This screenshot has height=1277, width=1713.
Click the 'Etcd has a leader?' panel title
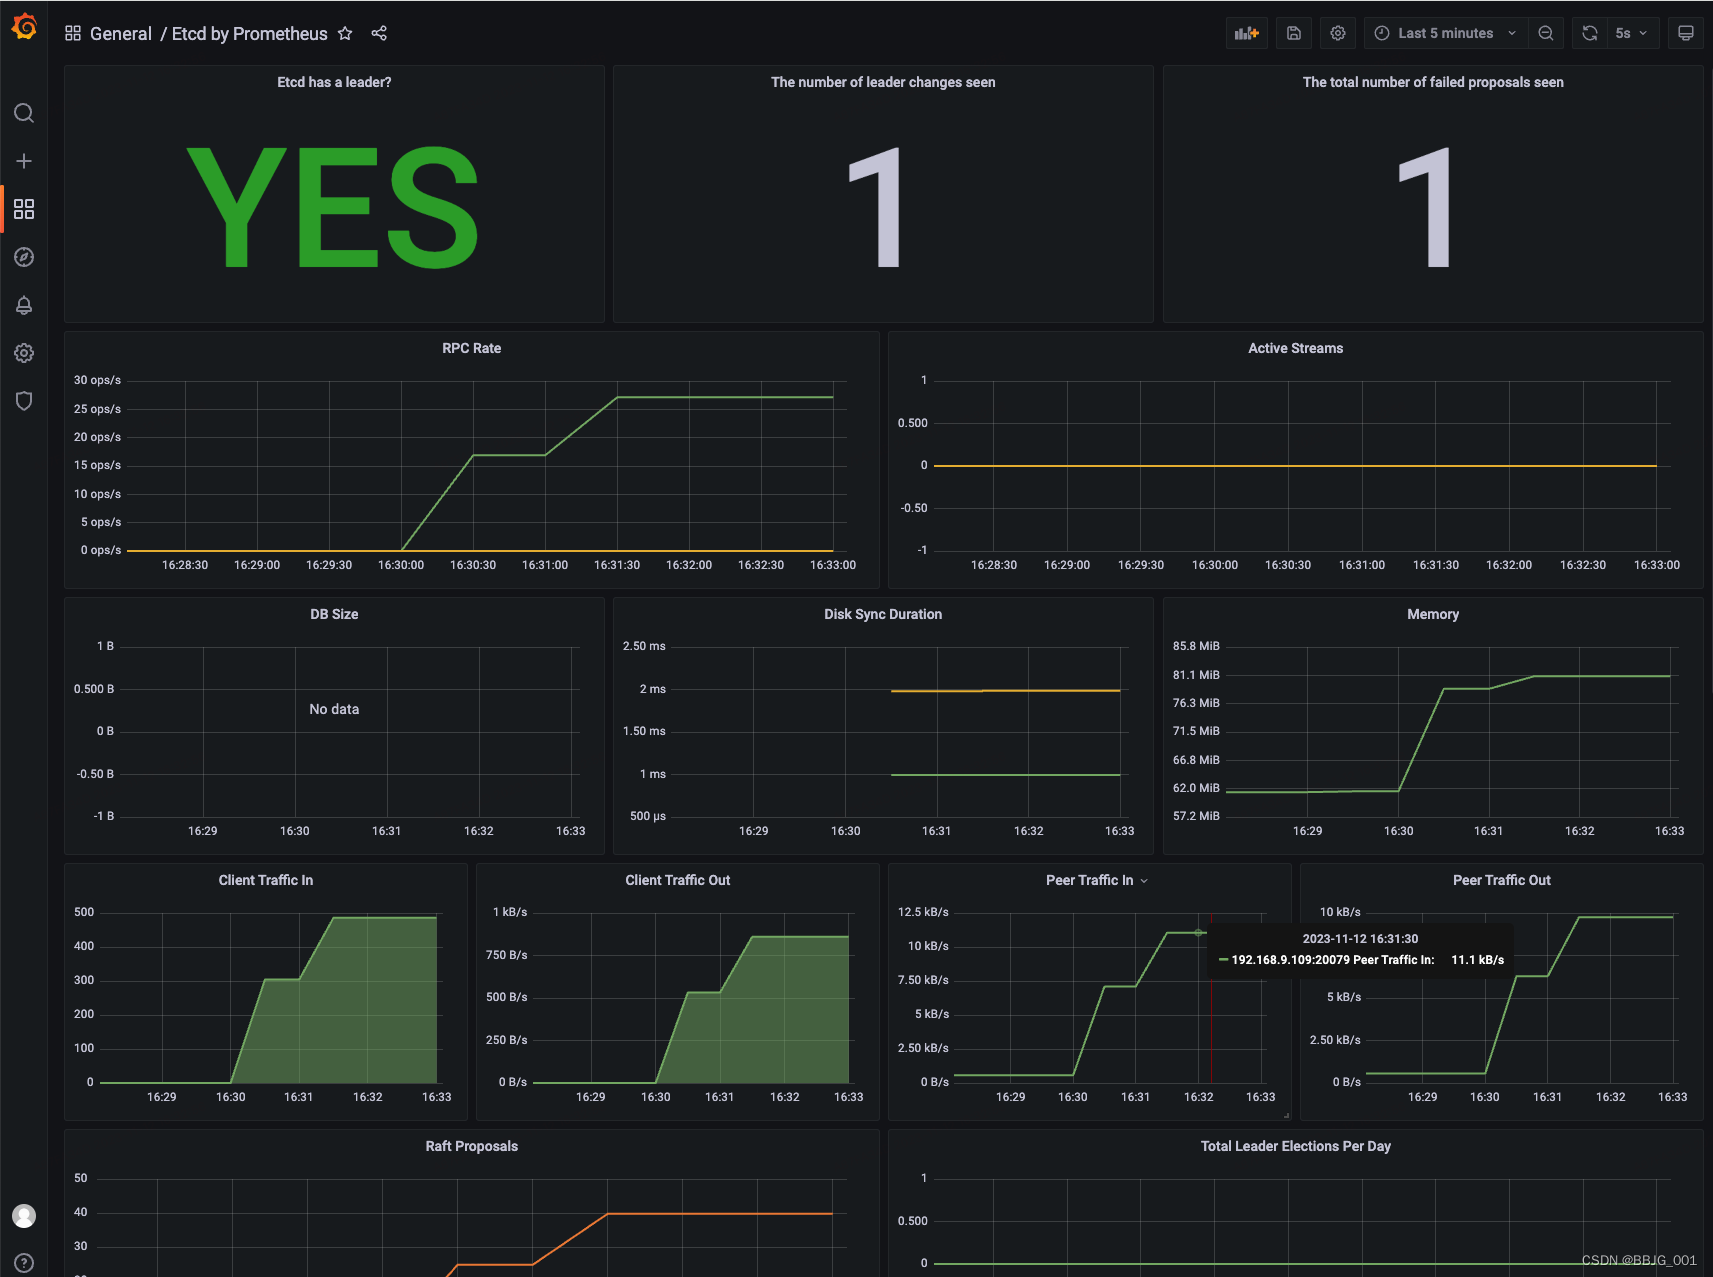coord(334,82)
